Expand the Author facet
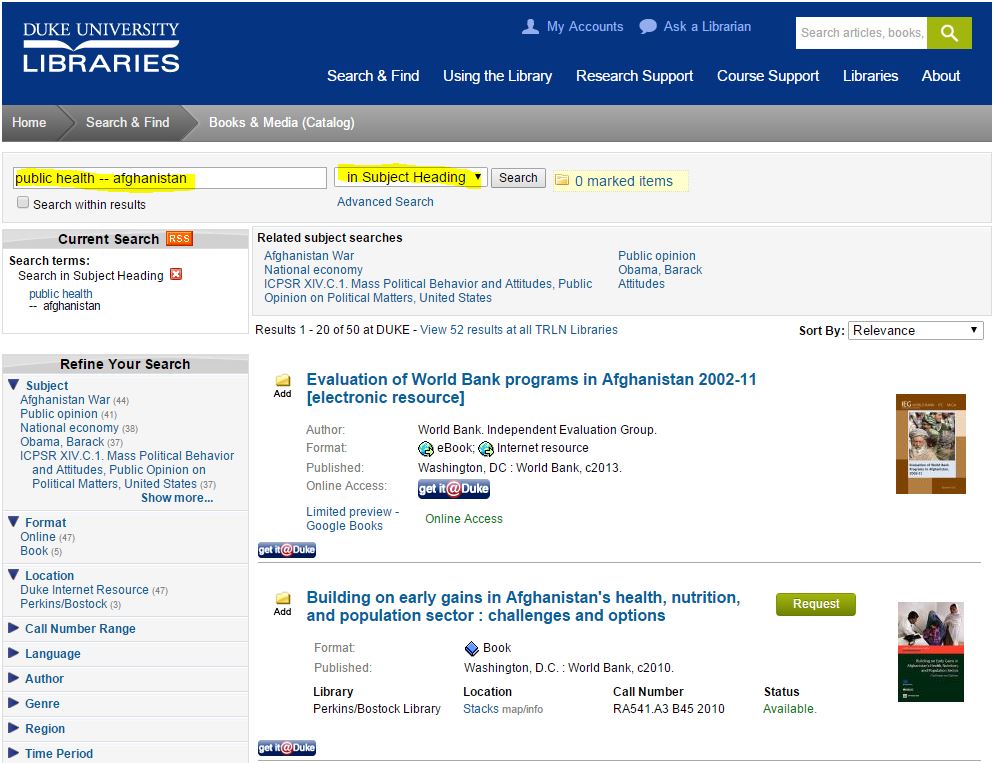 (x=13, y=678)
